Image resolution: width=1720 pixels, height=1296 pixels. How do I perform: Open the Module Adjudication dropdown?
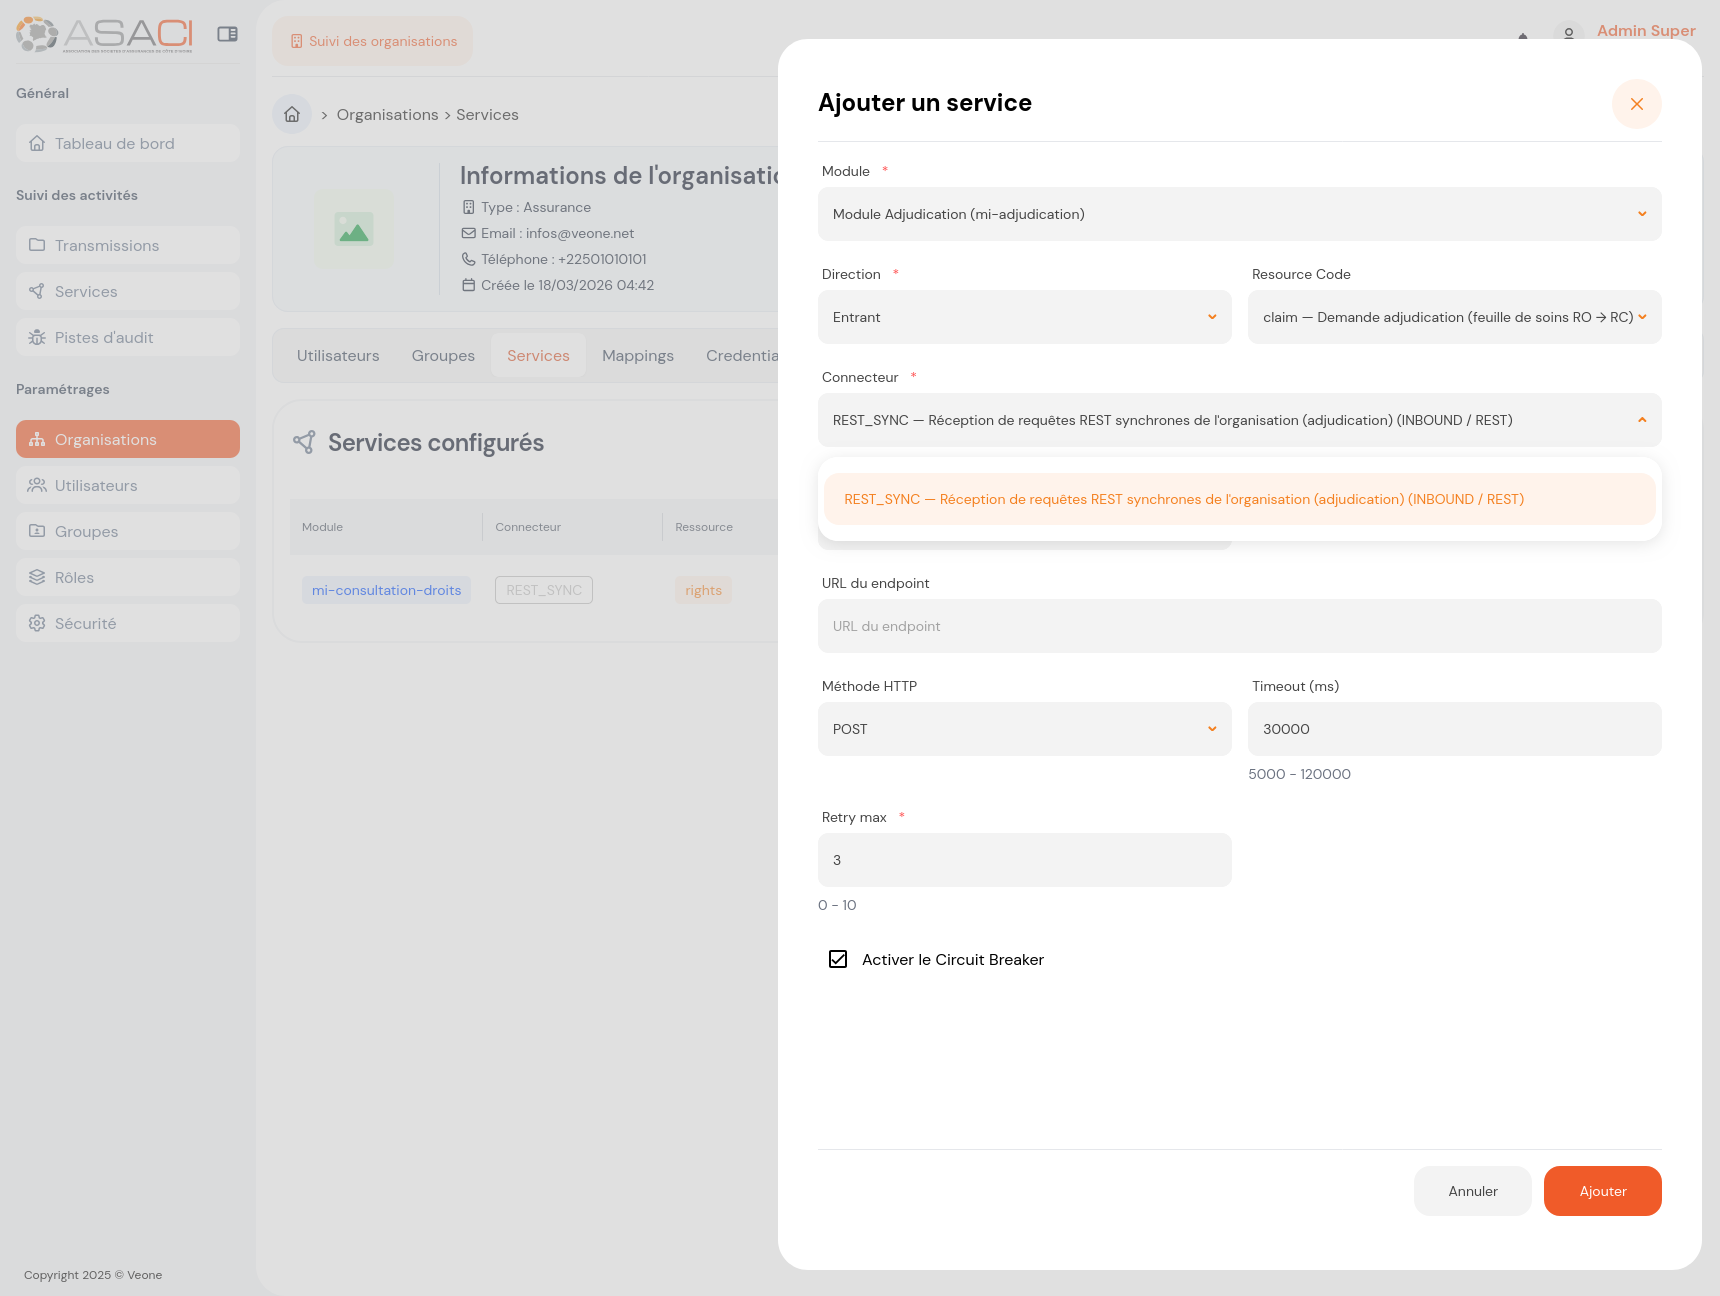point(1239,214)
